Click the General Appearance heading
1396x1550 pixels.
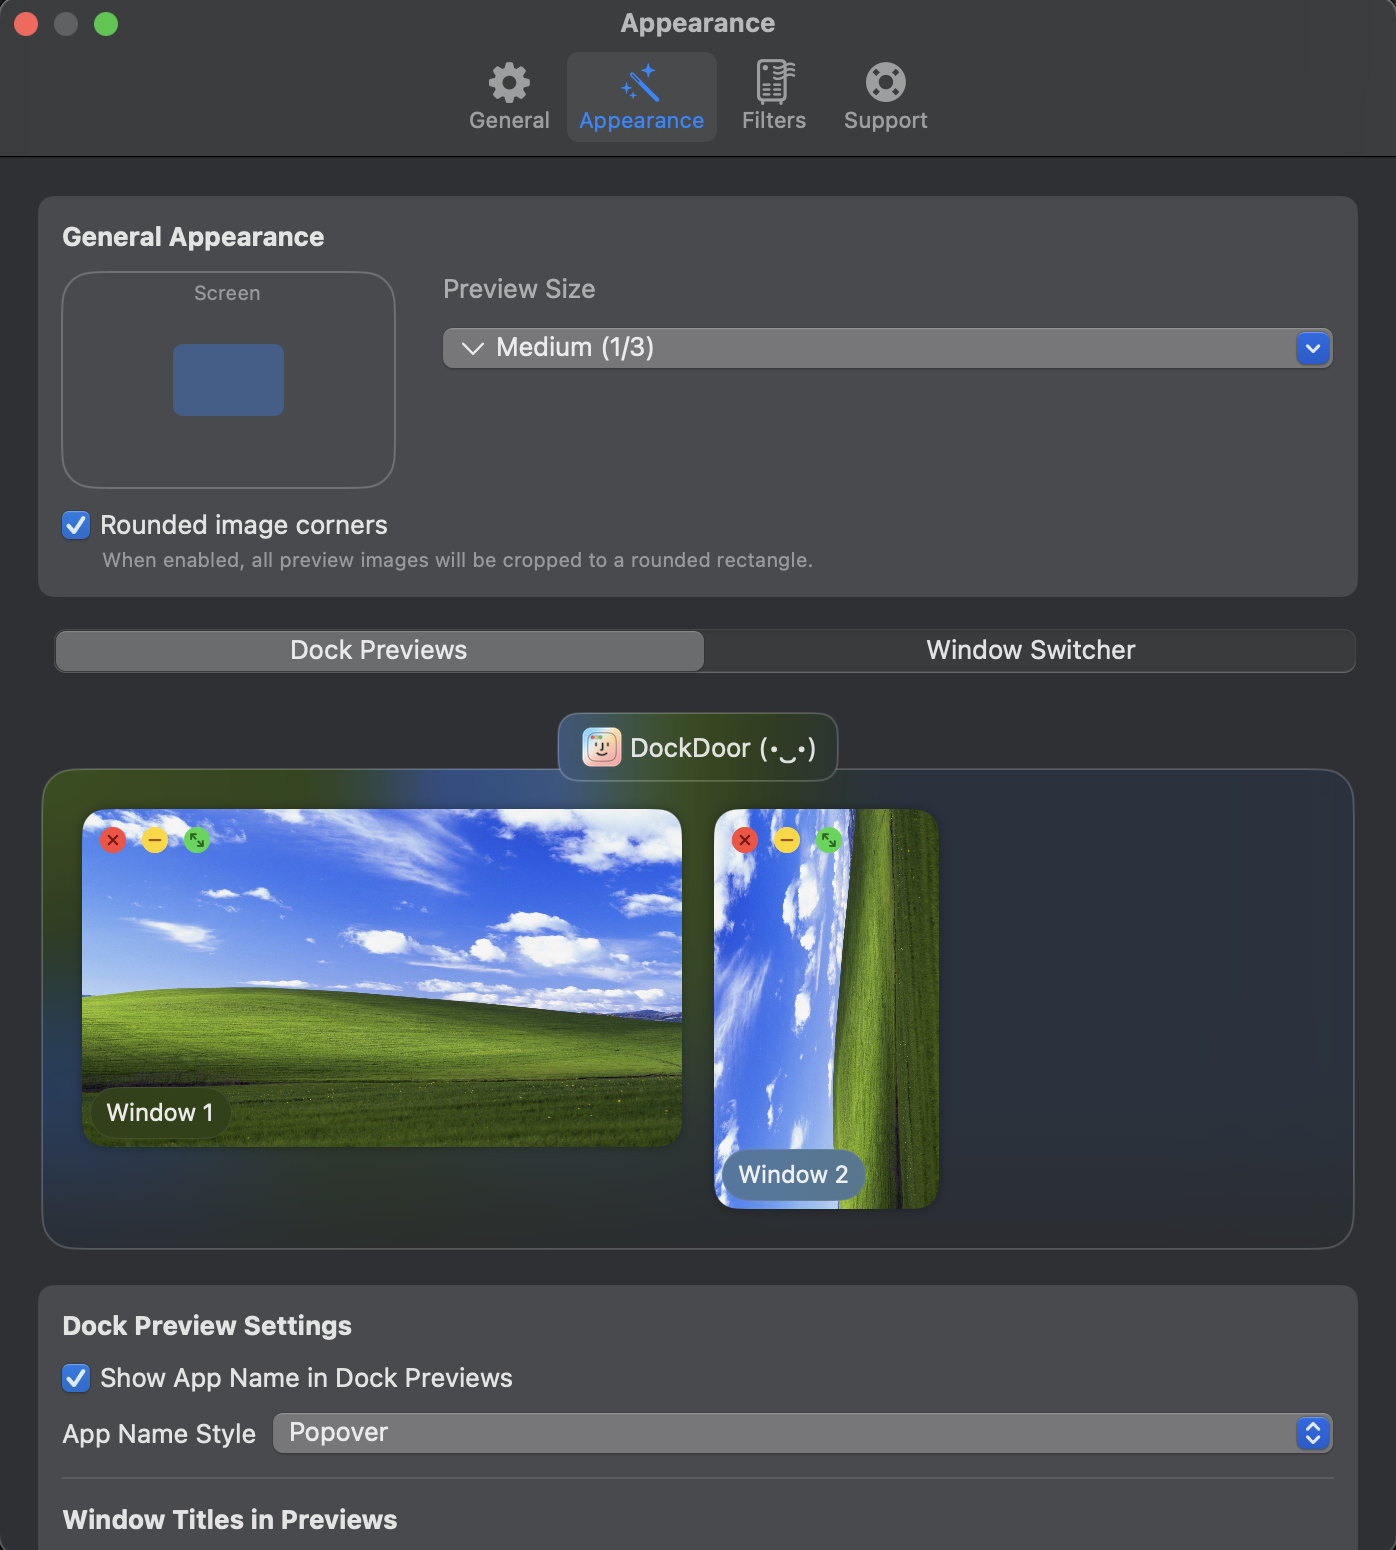point(193,237)
